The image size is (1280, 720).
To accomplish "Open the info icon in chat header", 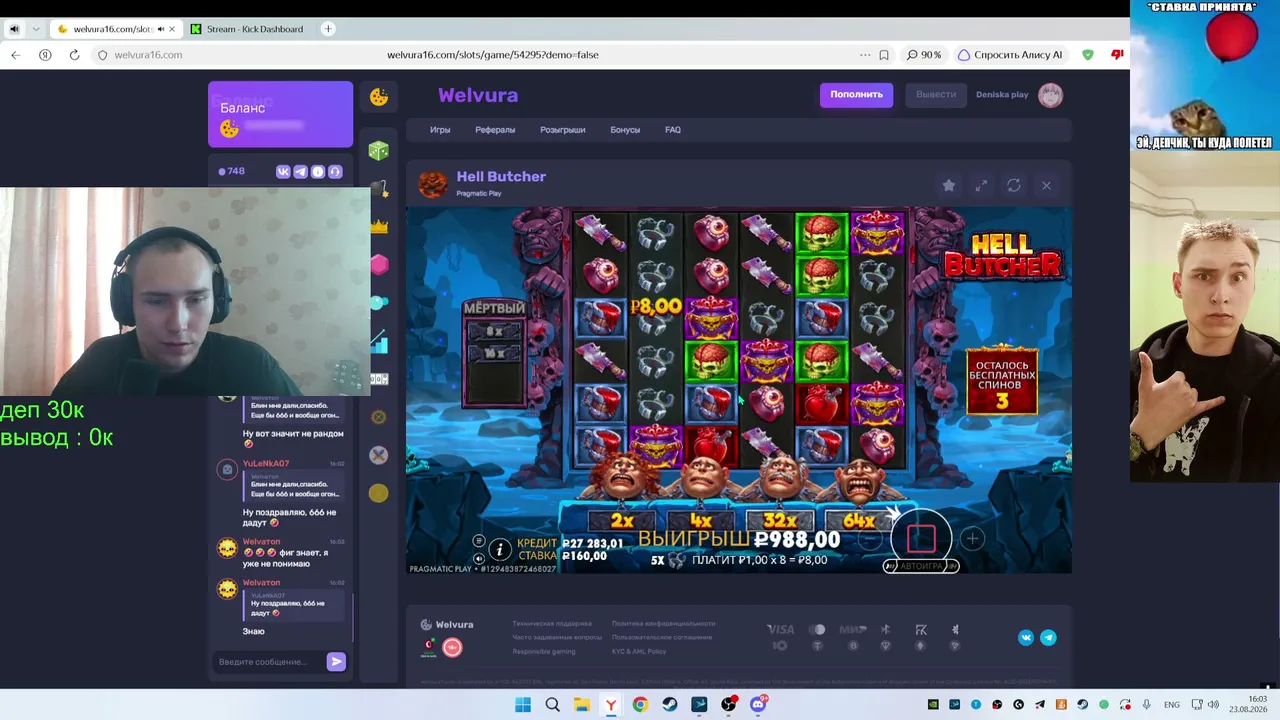I will pyautogui.click(x=318, y=172).
